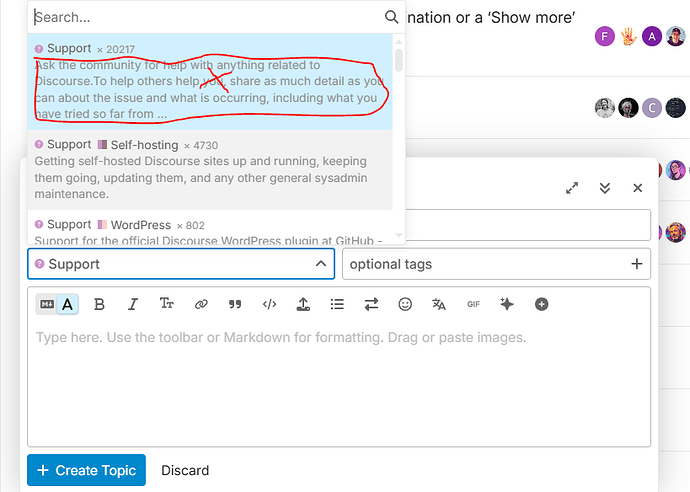
Task: Click category list scrollbar thumb
Action: pos(399,60)
